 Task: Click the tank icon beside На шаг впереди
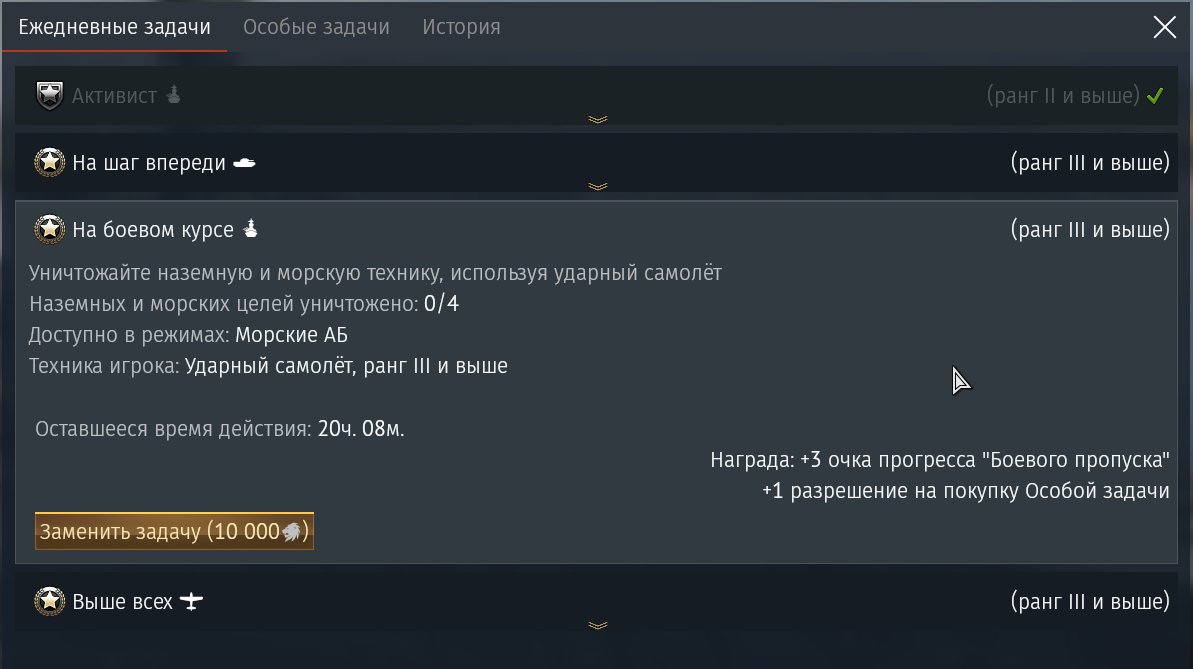(244, 163)
